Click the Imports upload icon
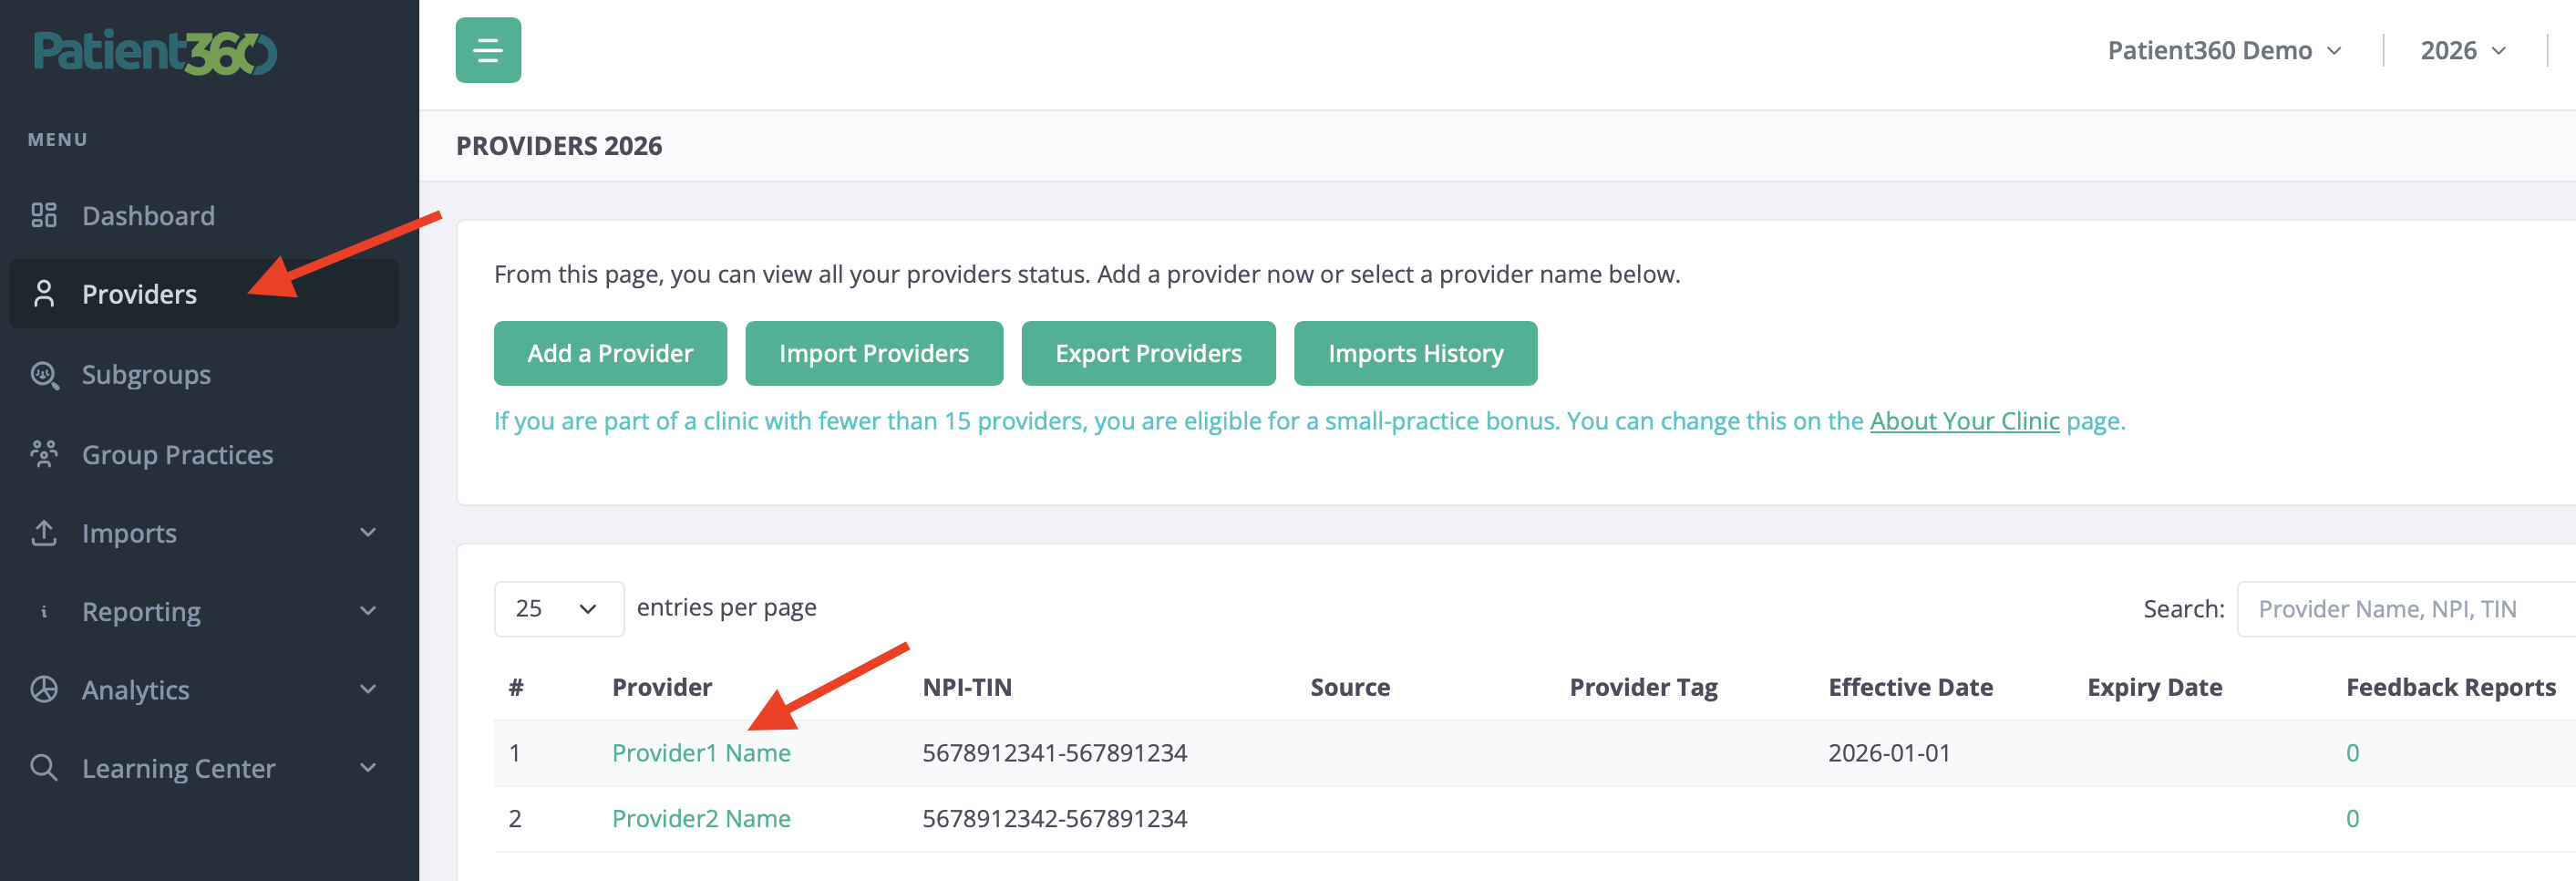This screenshot has width=2576, height=881. [44, 533]
